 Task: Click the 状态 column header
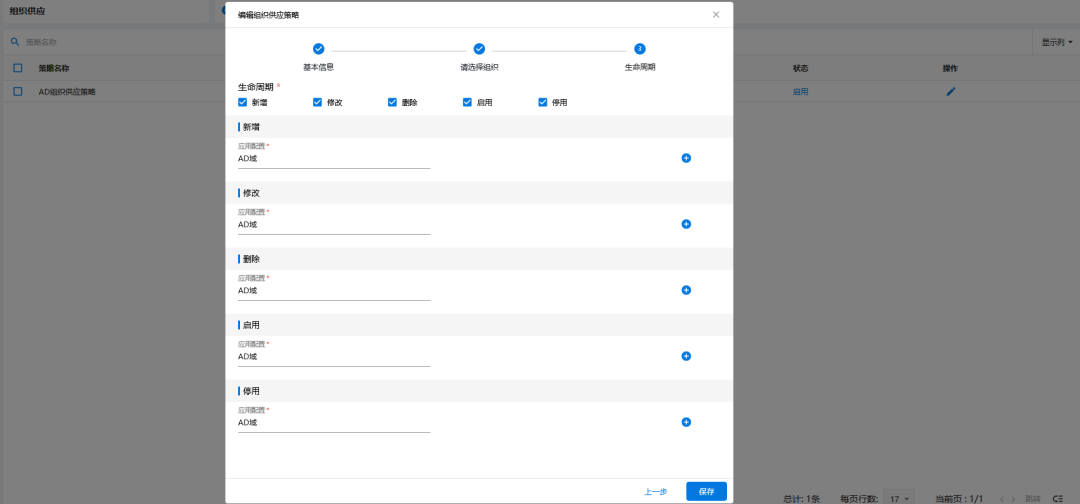tap(800, 68)
